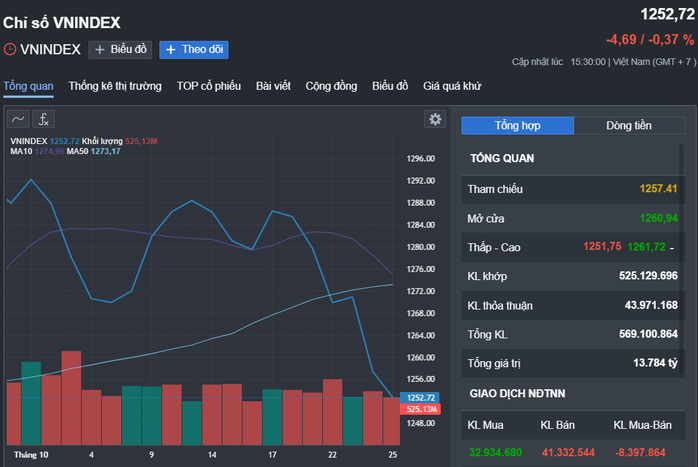Click the change -4,69 / -0,37 % text
The width and height of the screenshot is (698, 467).
point(650,40)
